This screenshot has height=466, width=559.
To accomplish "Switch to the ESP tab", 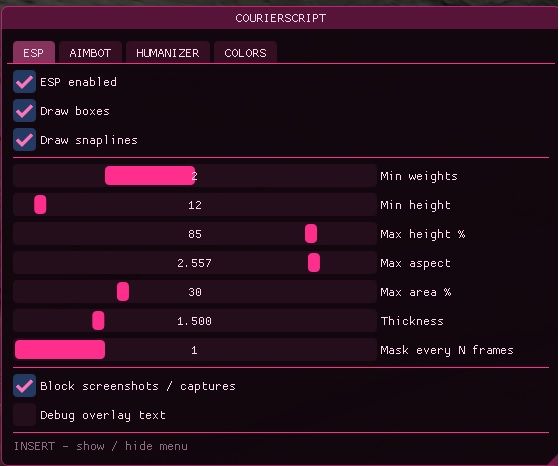I will click(34, 52).
